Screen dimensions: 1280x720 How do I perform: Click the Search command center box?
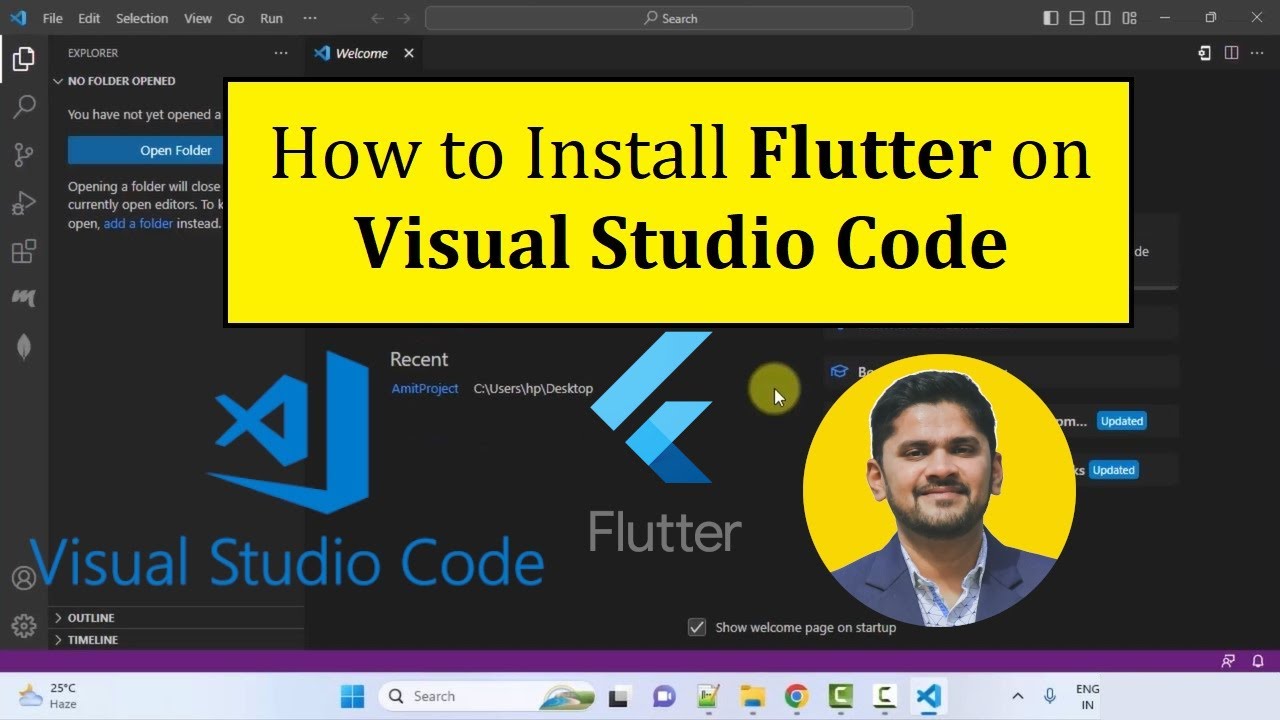(x=669, y=18)
